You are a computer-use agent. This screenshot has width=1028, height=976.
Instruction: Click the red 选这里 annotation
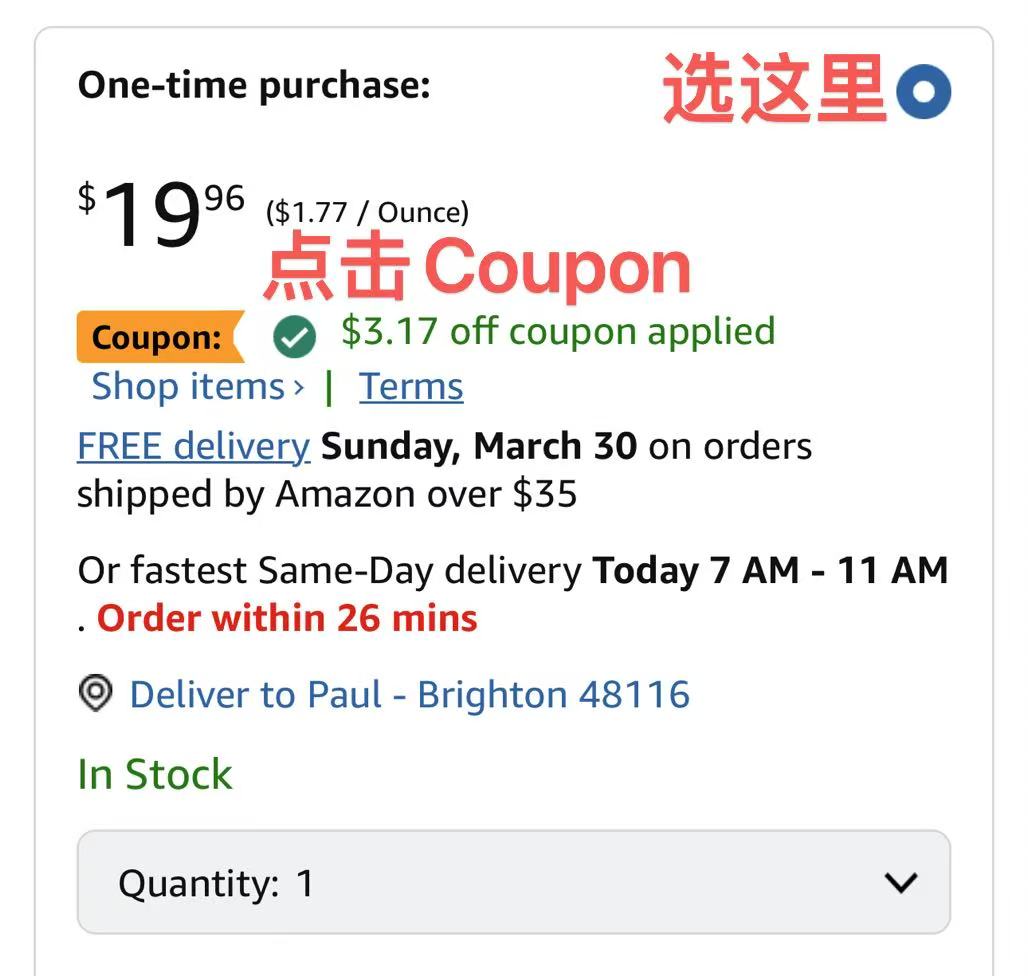(775, 90)
